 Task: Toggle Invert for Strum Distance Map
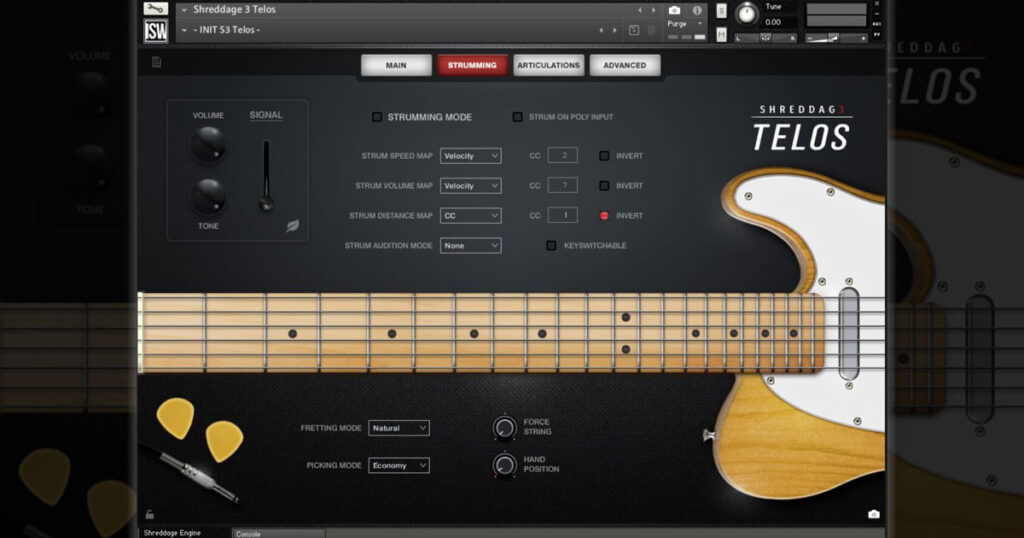point(604,216)
